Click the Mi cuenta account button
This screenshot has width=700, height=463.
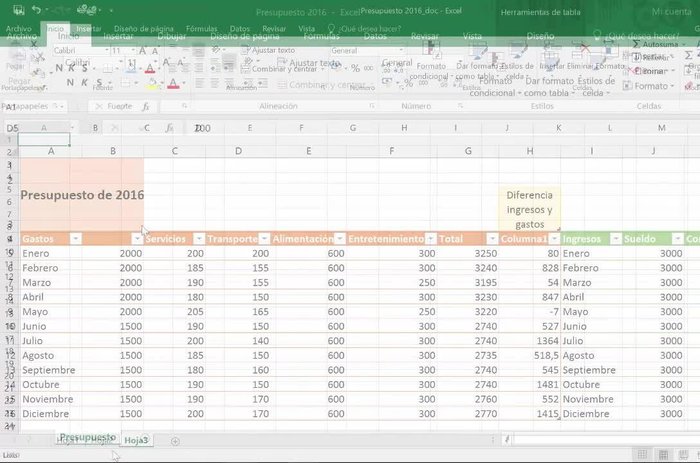coord(671,12)
